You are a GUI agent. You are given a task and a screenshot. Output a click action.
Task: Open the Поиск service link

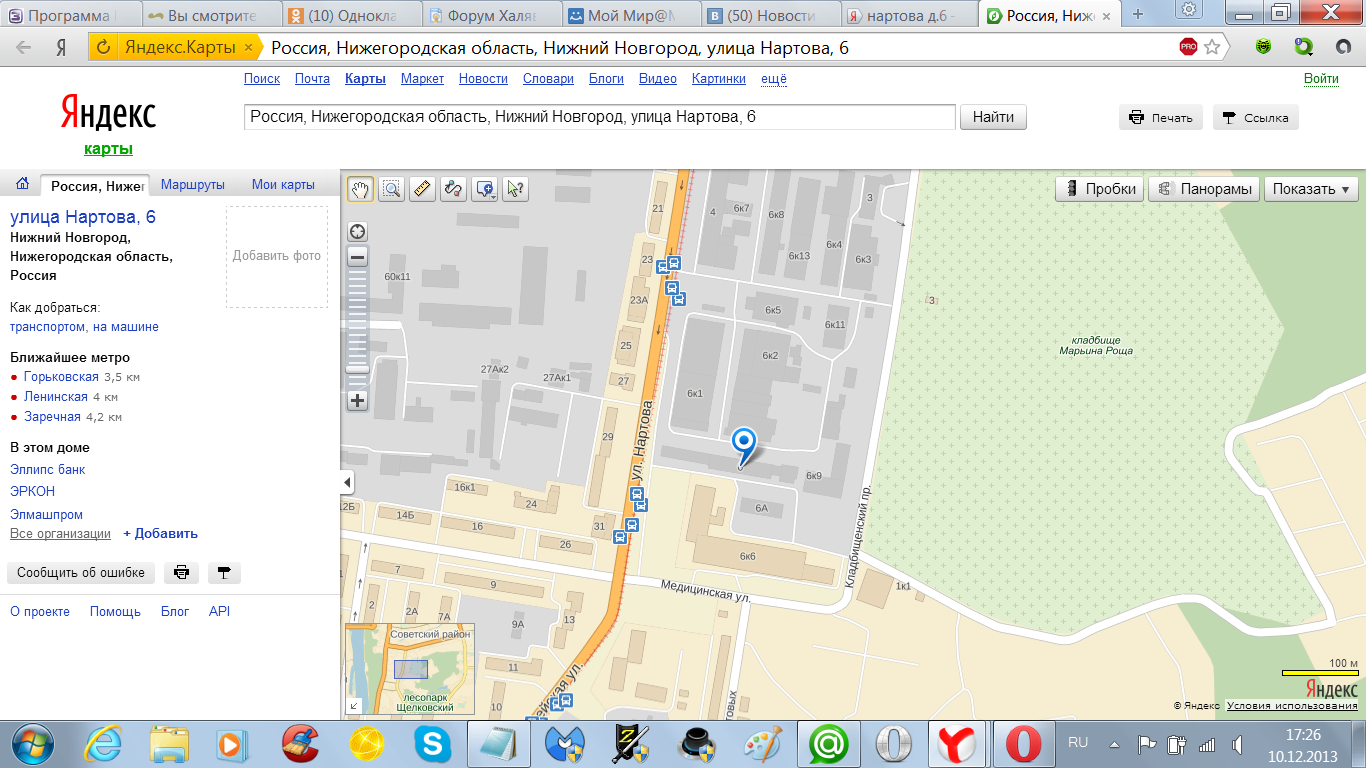(x=262, y=79)
